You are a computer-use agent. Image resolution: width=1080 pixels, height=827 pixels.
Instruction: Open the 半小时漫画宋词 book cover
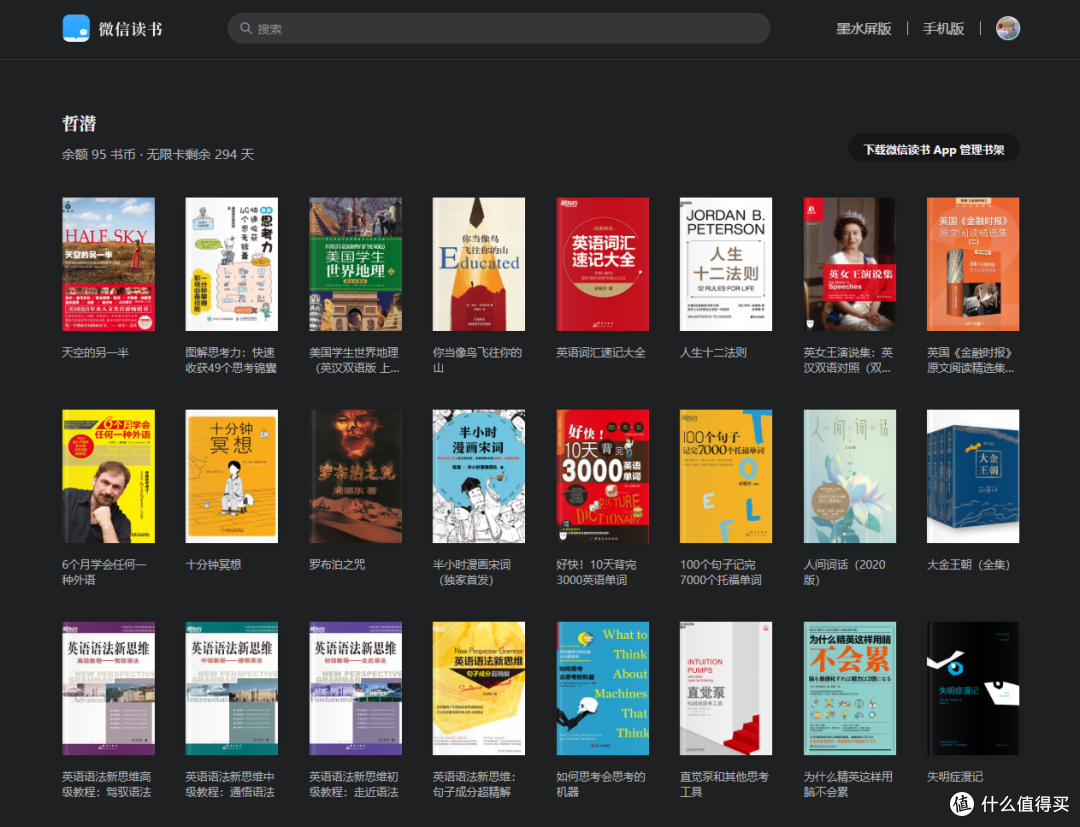coord(479,477)
